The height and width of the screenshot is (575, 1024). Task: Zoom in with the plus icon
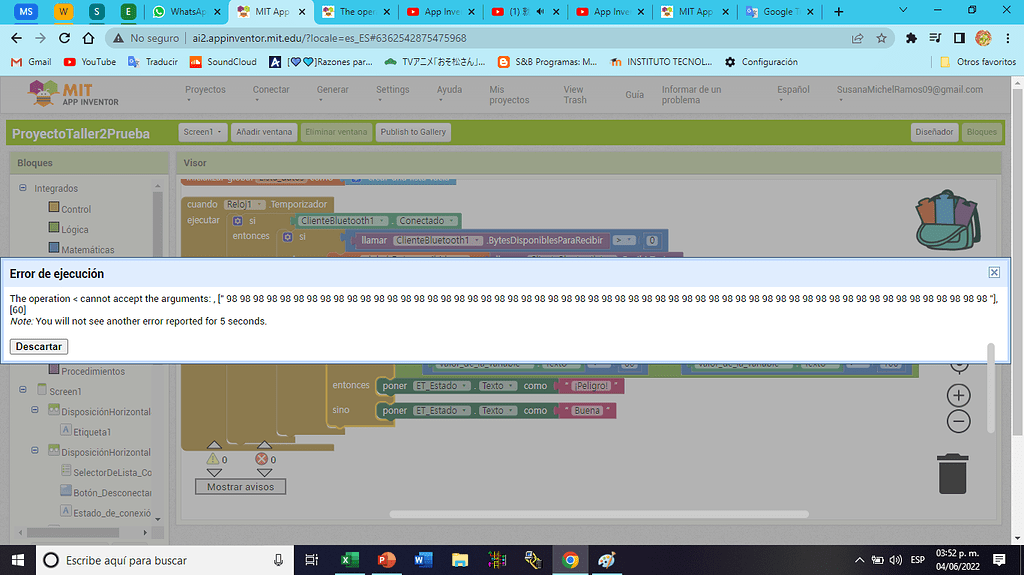(958, 395)
